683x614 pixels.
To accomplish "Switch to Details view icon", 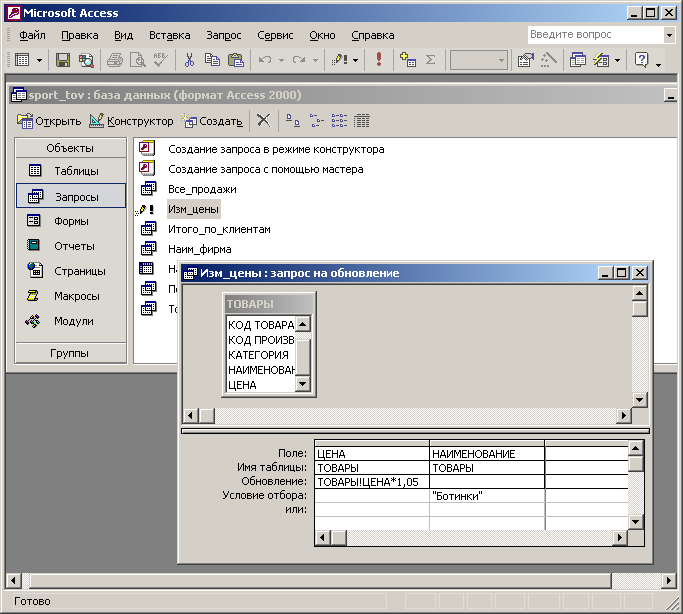I will [x=362, y=121].
